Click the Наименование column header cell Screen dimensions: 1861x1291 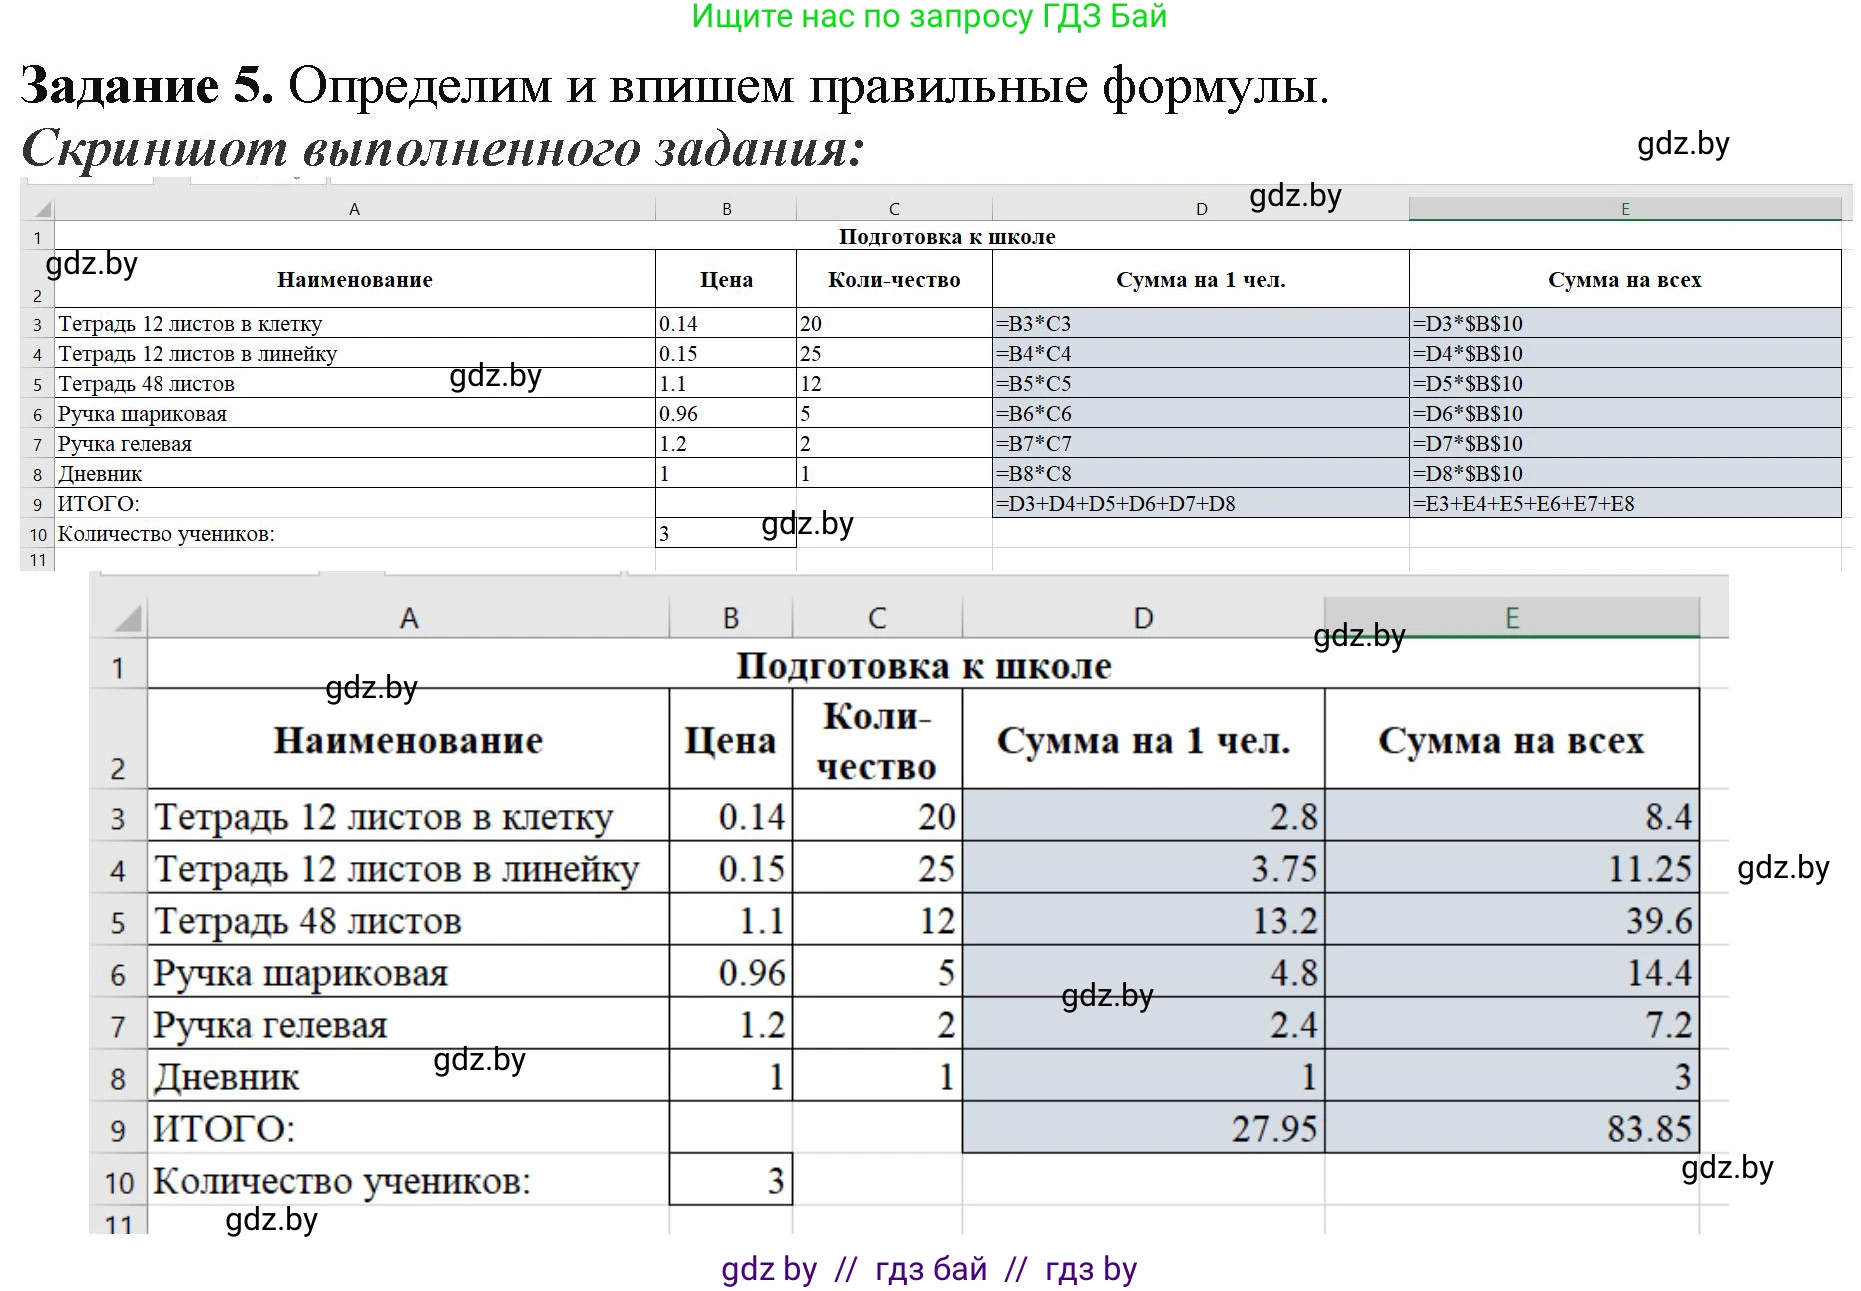(x=408, y=740)
